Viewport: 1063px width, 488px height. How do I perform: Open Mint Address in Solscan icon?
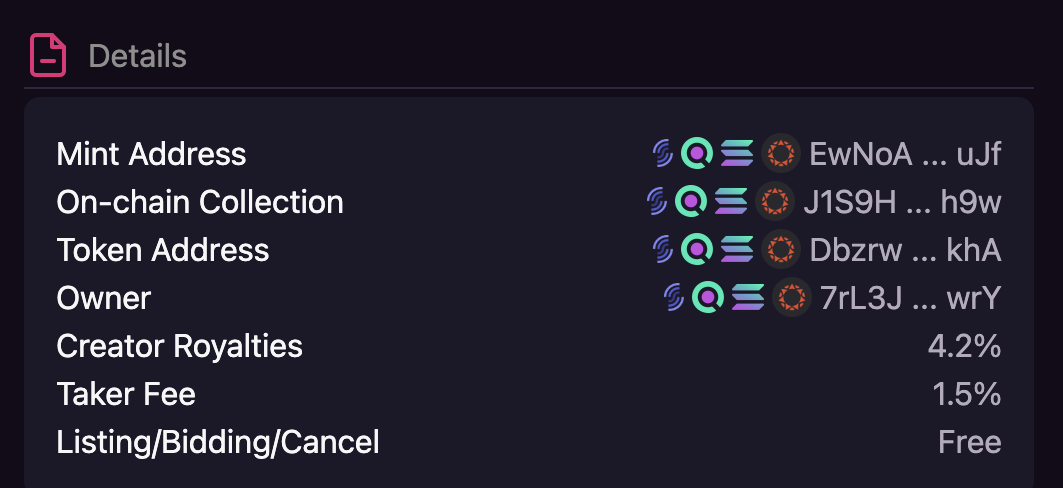(x=697, y=153)
